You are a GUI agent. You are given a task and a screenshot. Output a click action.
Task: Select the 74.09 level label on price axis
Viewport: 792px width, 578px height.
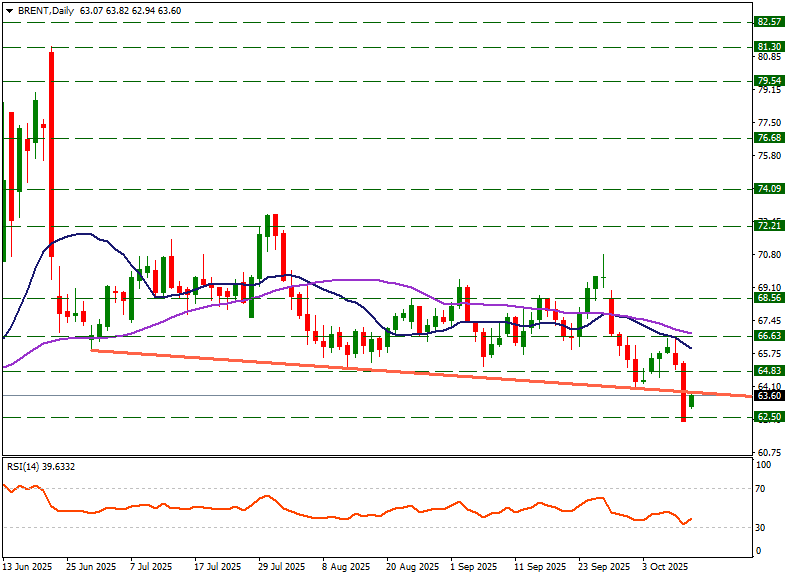[768, 188]
